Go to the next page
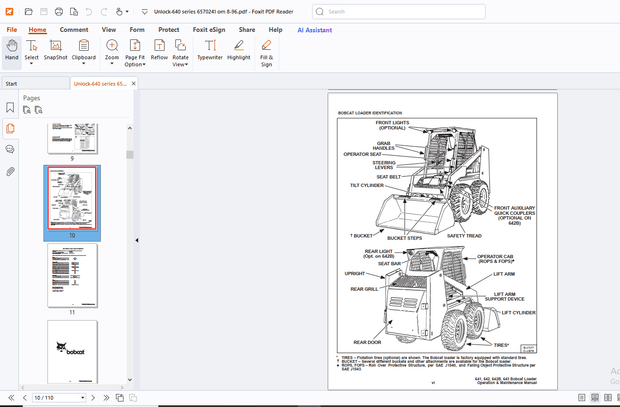This screenshot has width=620, height=407. (93, 398)
